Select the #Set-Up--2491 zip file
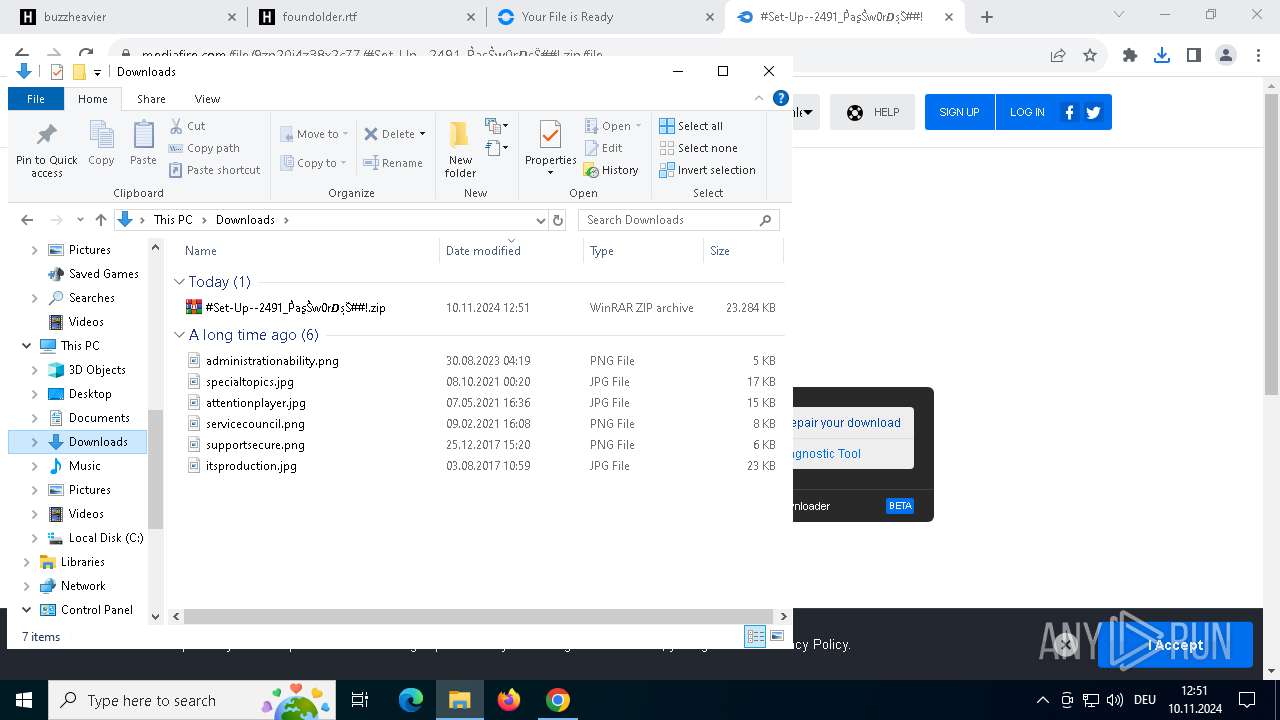 pyautogui.click(x=295, y=308)
